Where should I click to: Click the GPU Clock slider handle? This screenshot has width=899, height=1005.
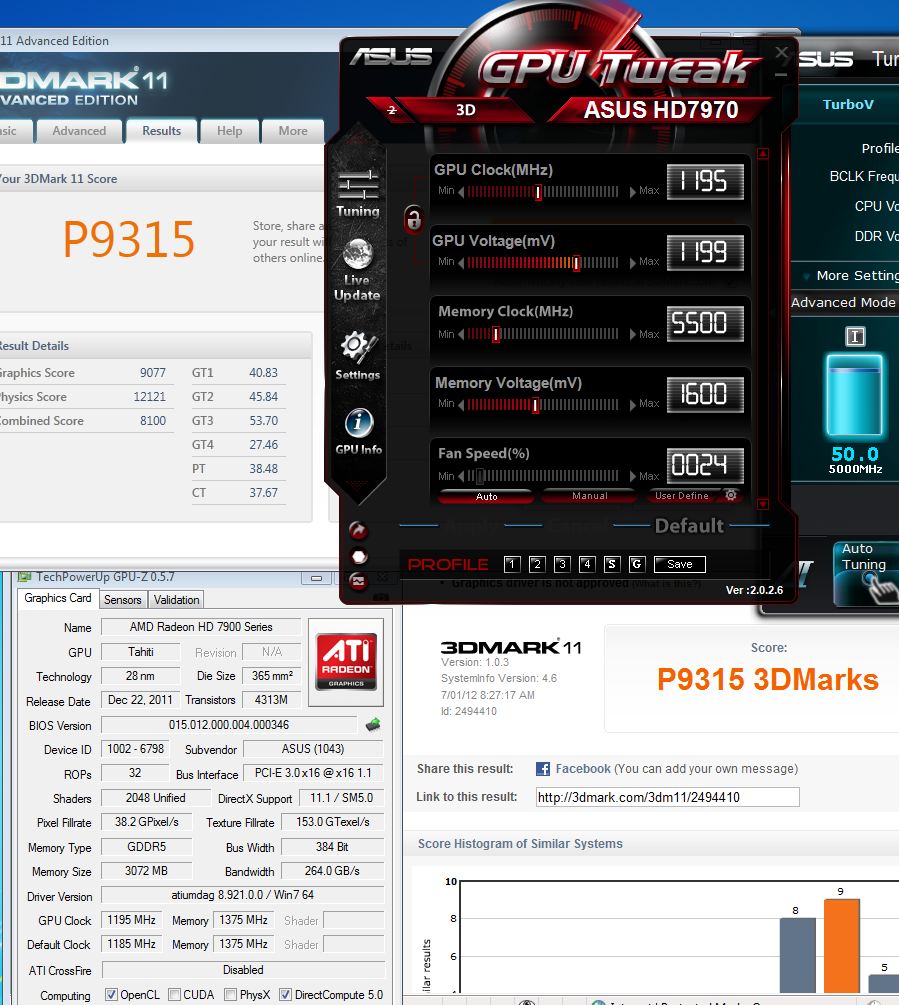click(x=538, y=192)
